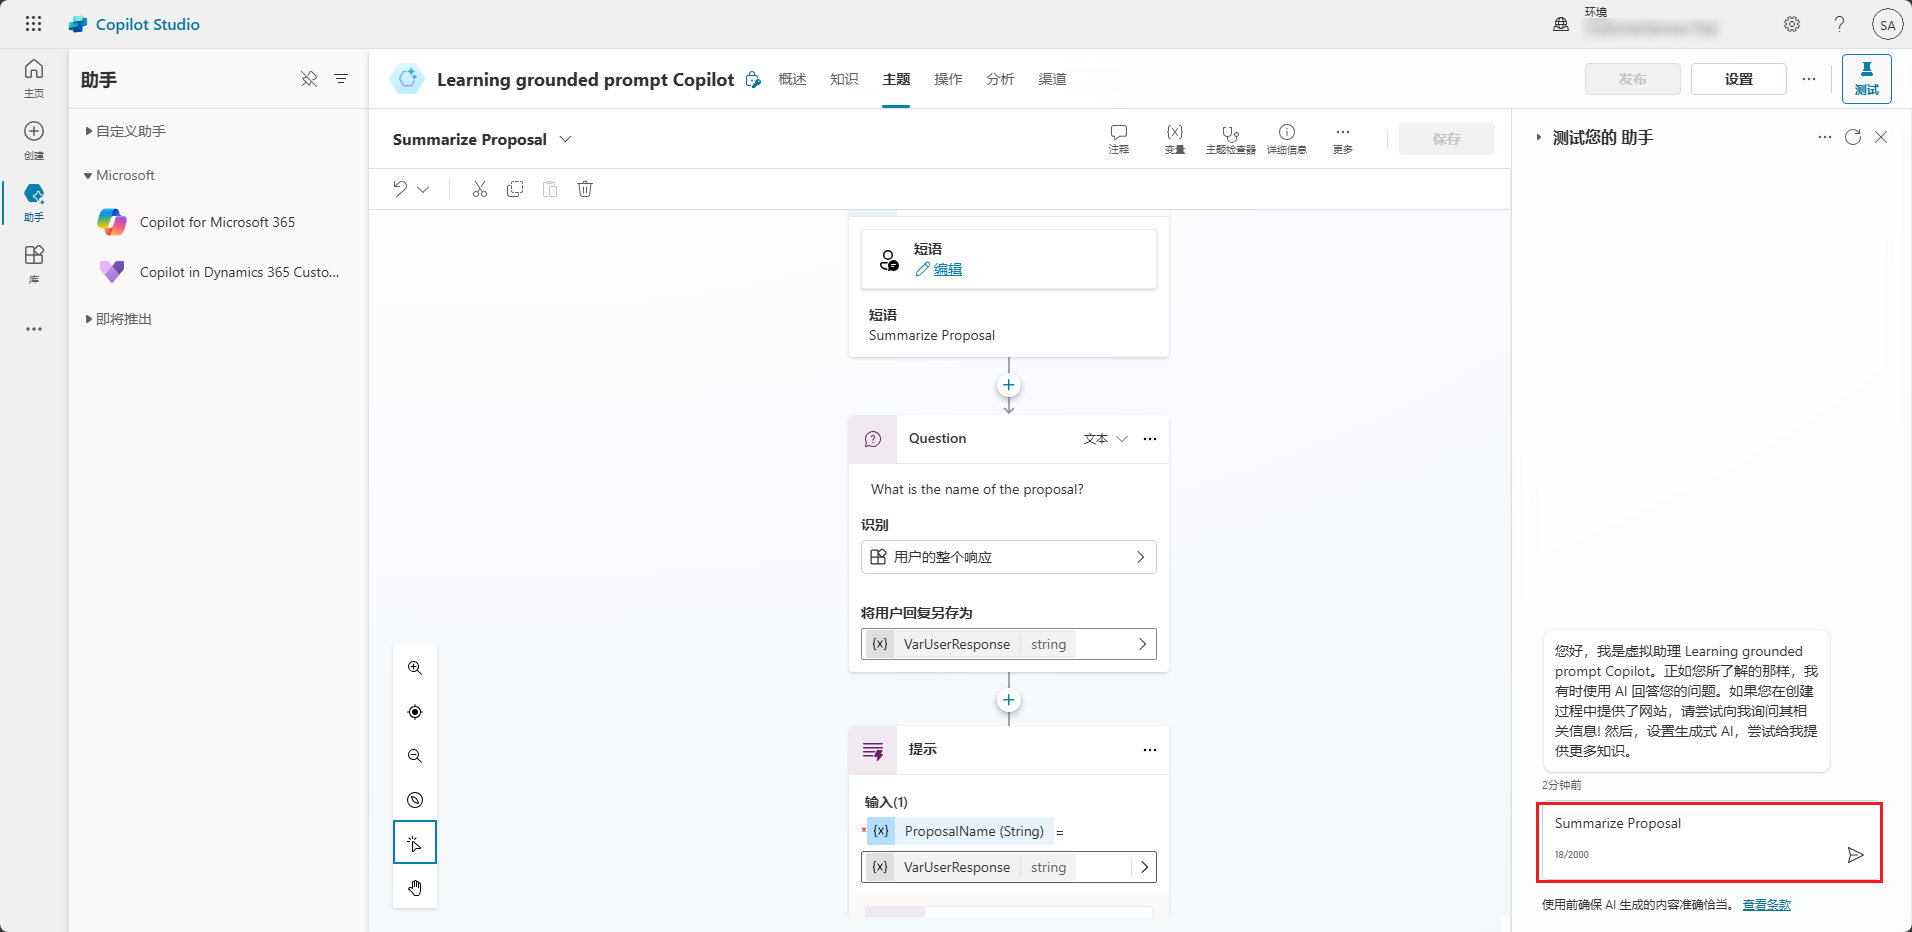Image resolution: width=1912 pixels, height=932 pixels.
Task: Open the undo history dropdown arrow
Action: [423, 189]
